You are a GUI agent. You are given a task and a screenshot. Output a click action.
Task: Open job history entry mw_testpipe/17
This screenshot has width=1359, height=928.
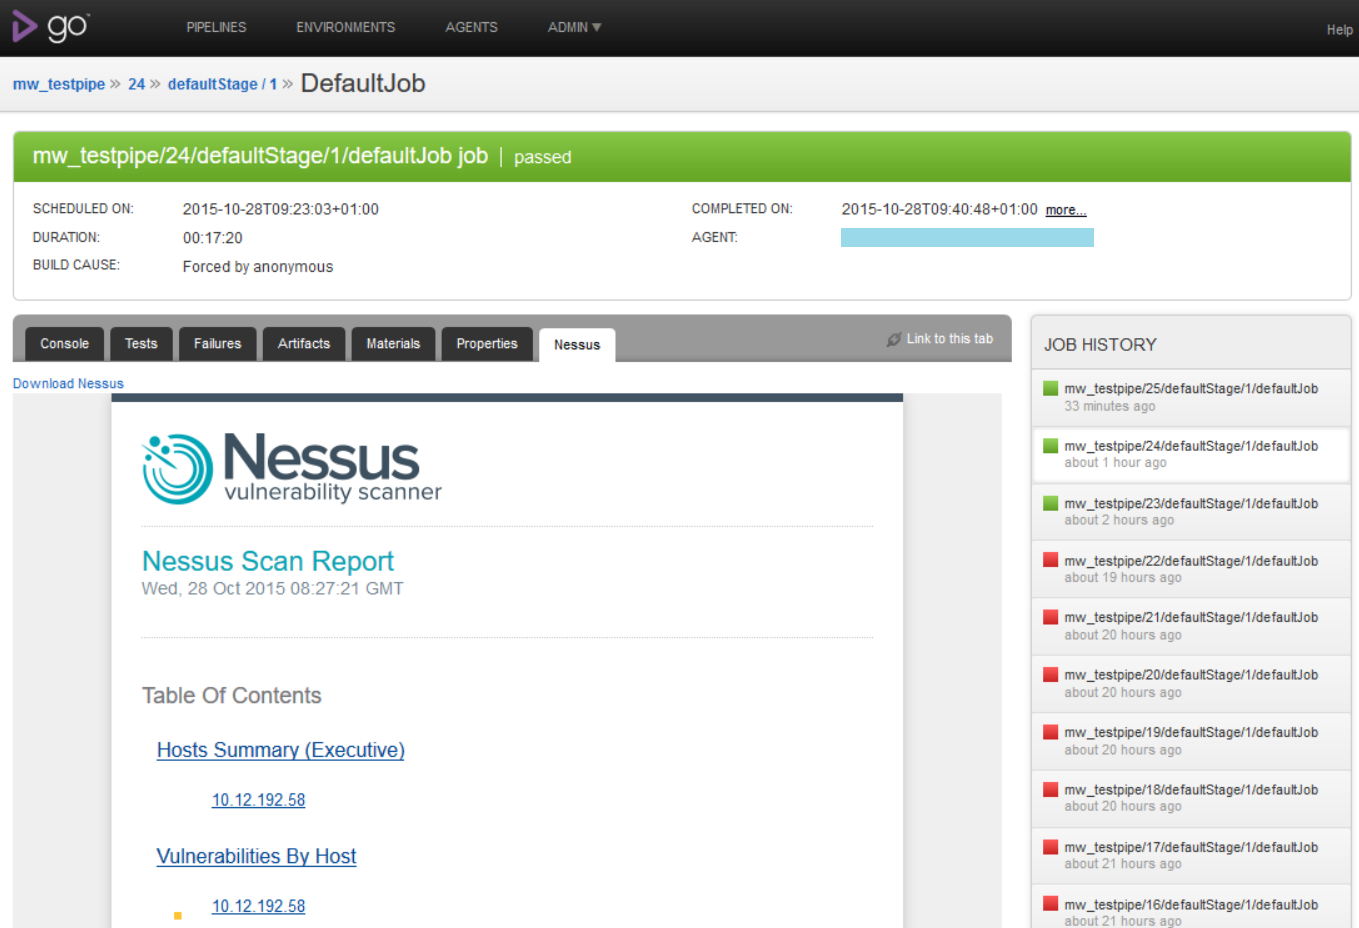(x=1191, y=848)
